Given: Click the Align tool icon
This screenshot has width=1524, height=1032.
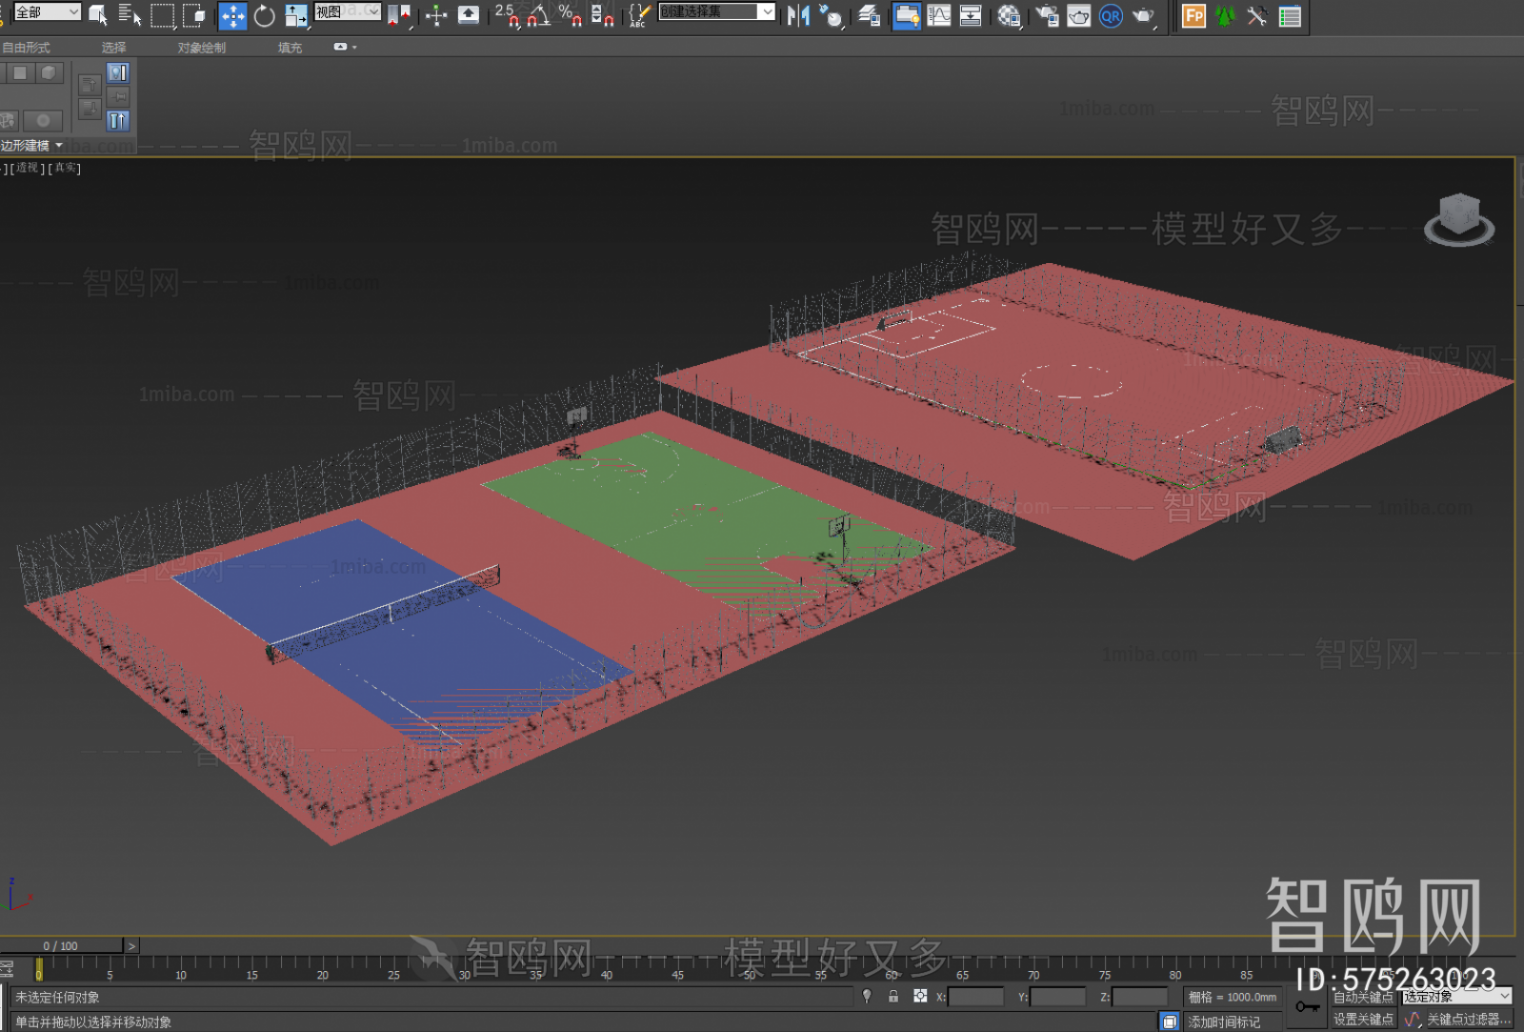Looking at the screenshot, I should tap(830, 15).
